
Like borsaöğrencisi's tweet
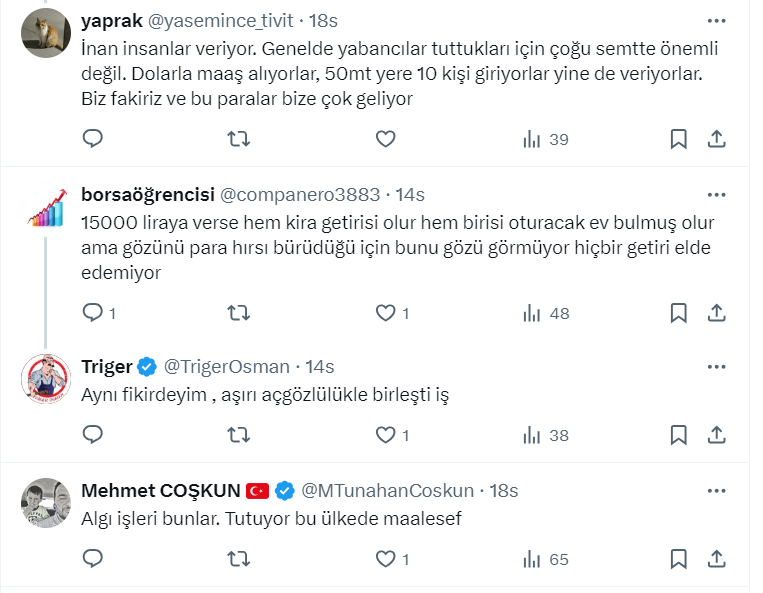[385, 313]
